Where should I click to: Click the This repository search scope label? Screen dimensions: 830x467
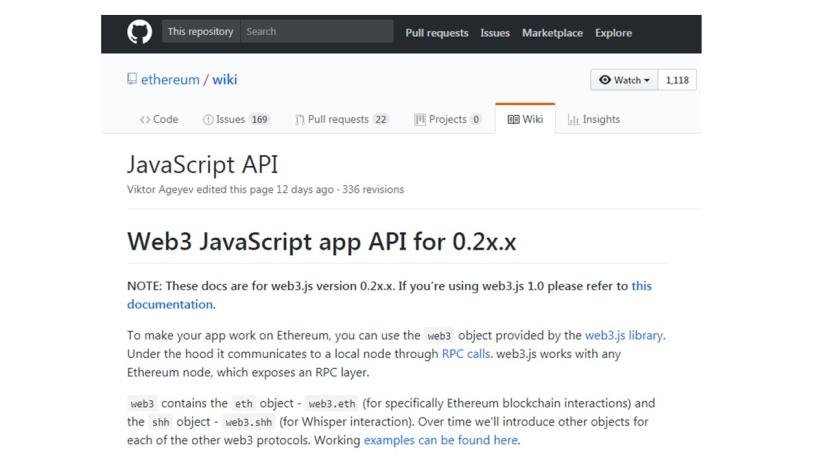coord(200,32)
